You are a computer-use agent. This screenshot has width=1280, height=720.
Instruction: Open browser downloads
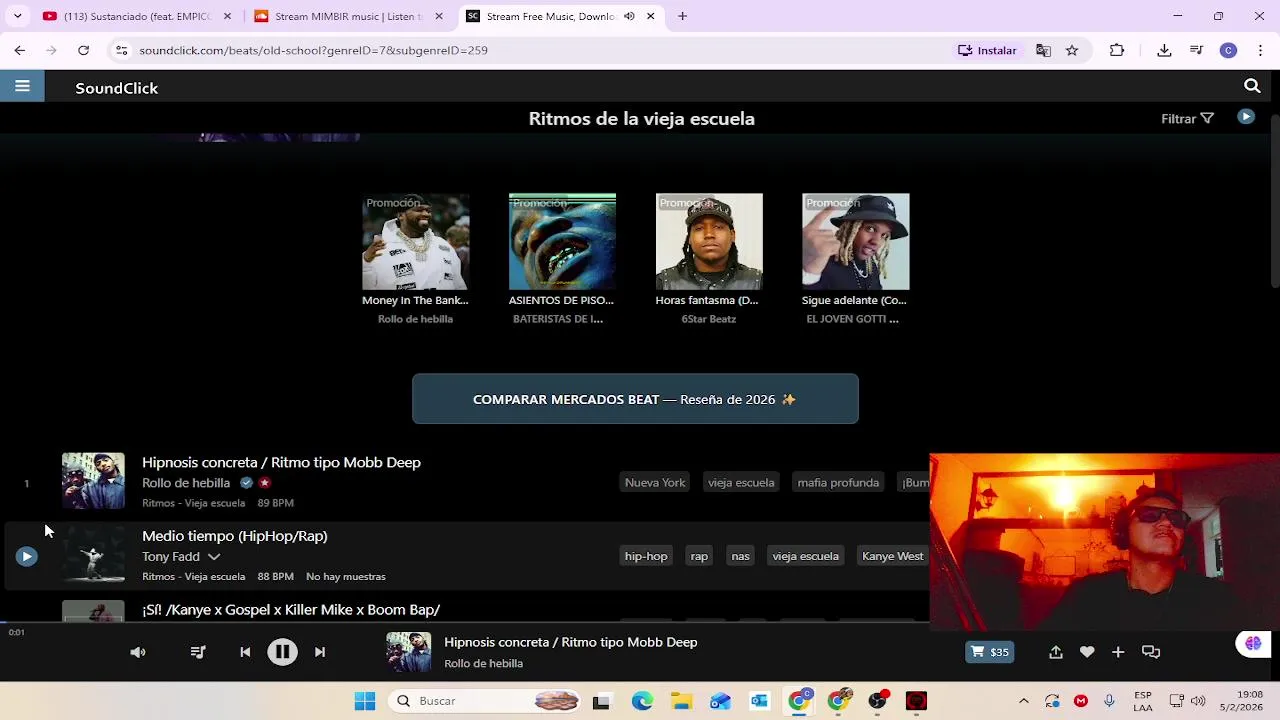pyautogui.click(x=1164, y=50)
